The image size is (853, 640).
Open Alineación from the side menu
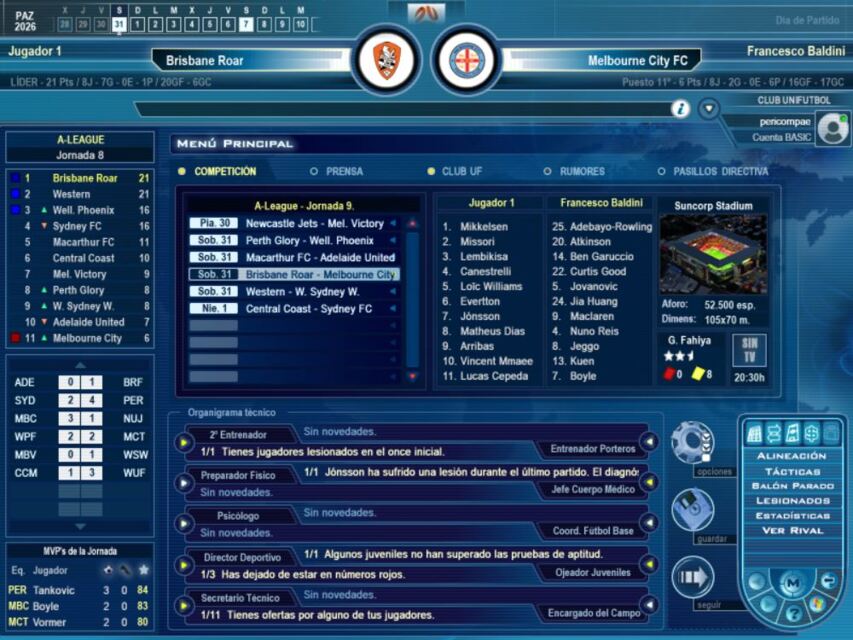pos(790,456)
